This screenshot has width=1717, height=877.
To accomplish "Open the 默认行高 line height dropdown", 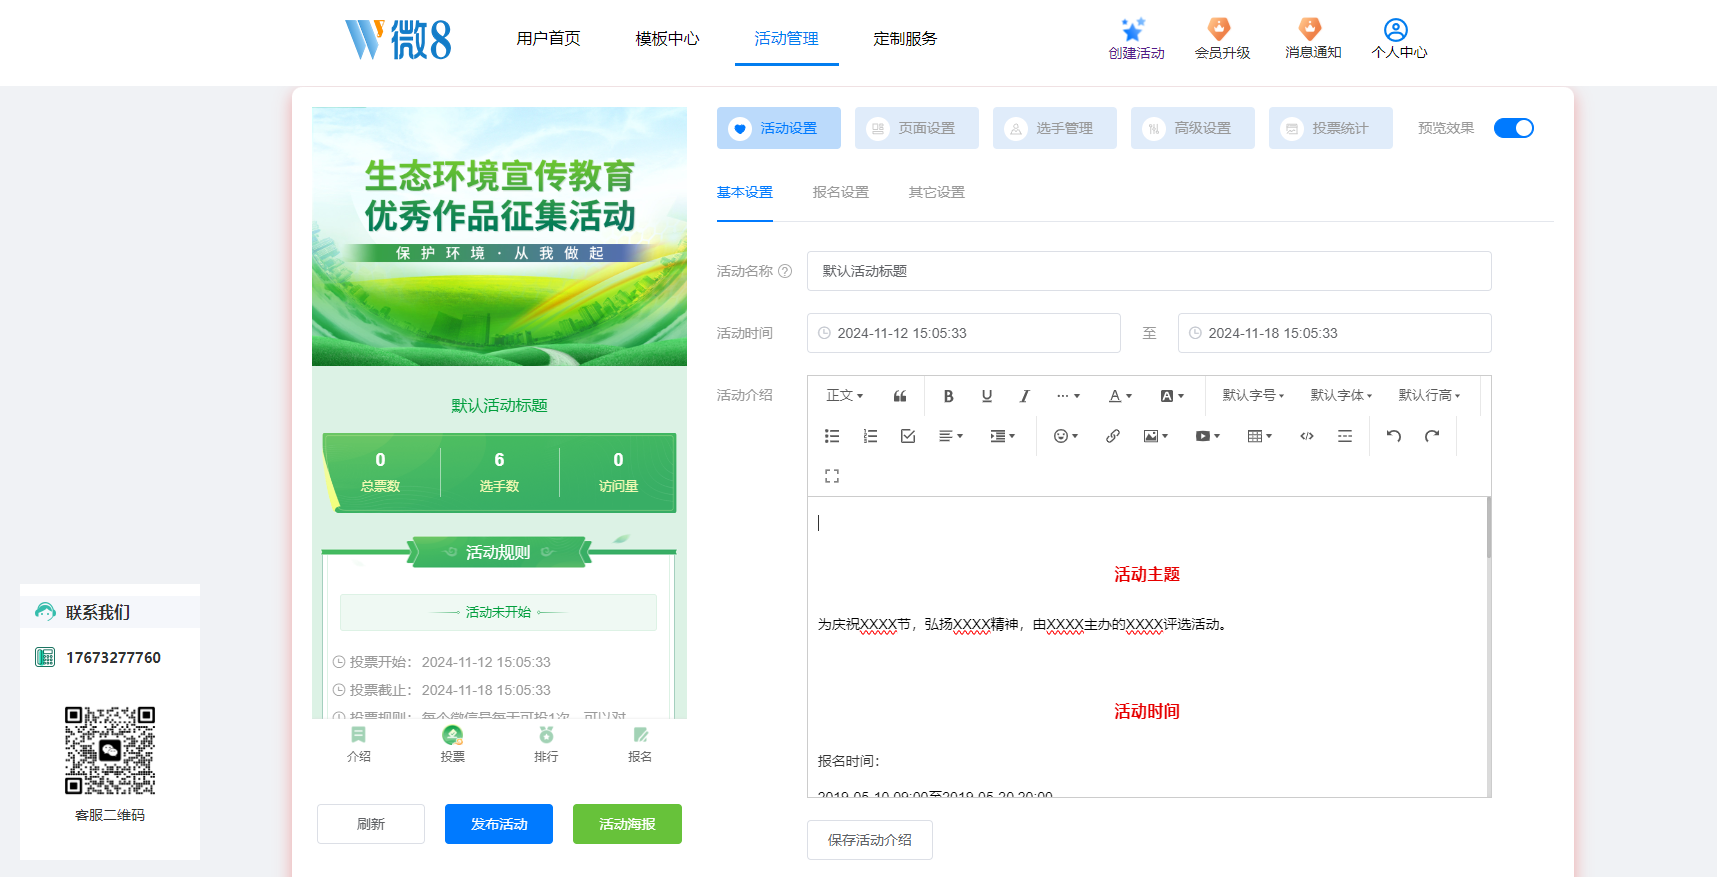I will tap(1429, 396).
